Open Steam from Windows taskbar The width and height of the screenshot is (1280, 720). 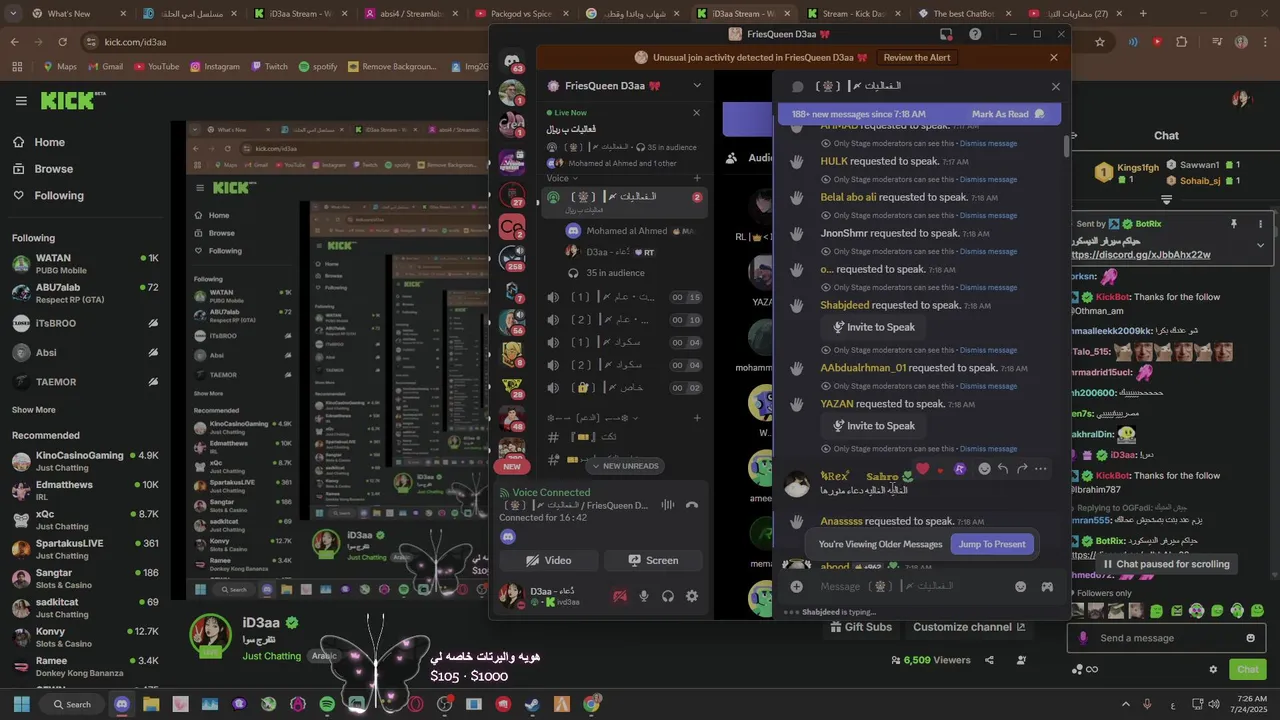tap(532, 704)
